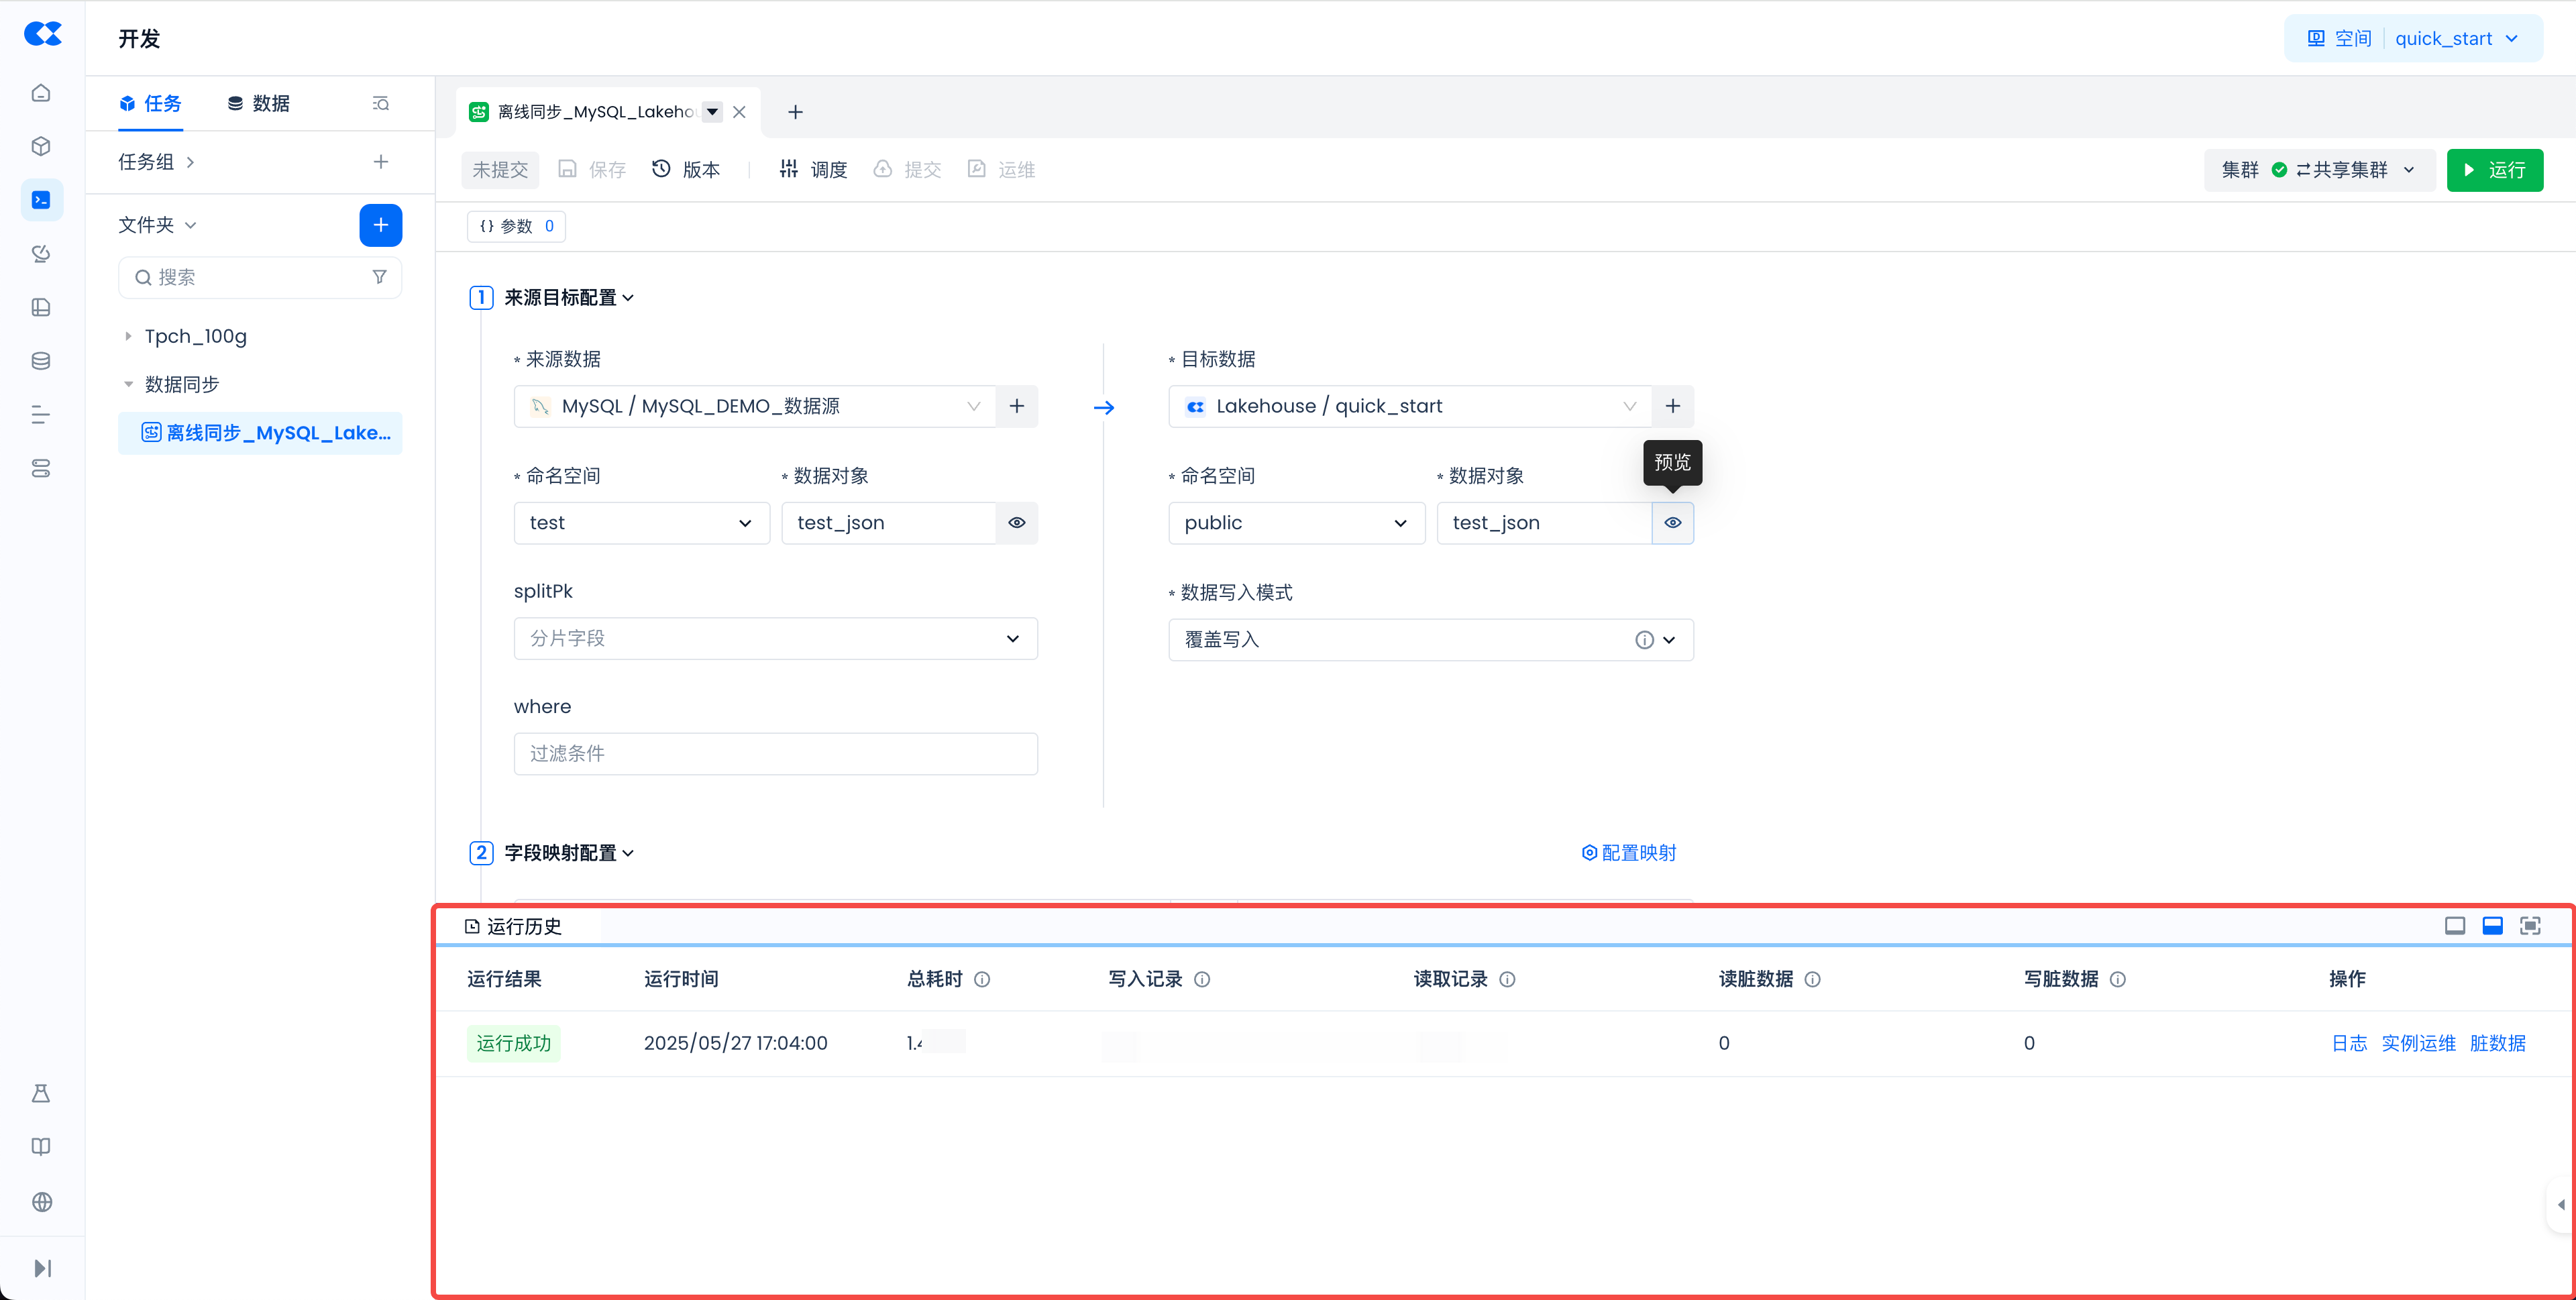Open the schedule settings toolbar item

[813, 170]
